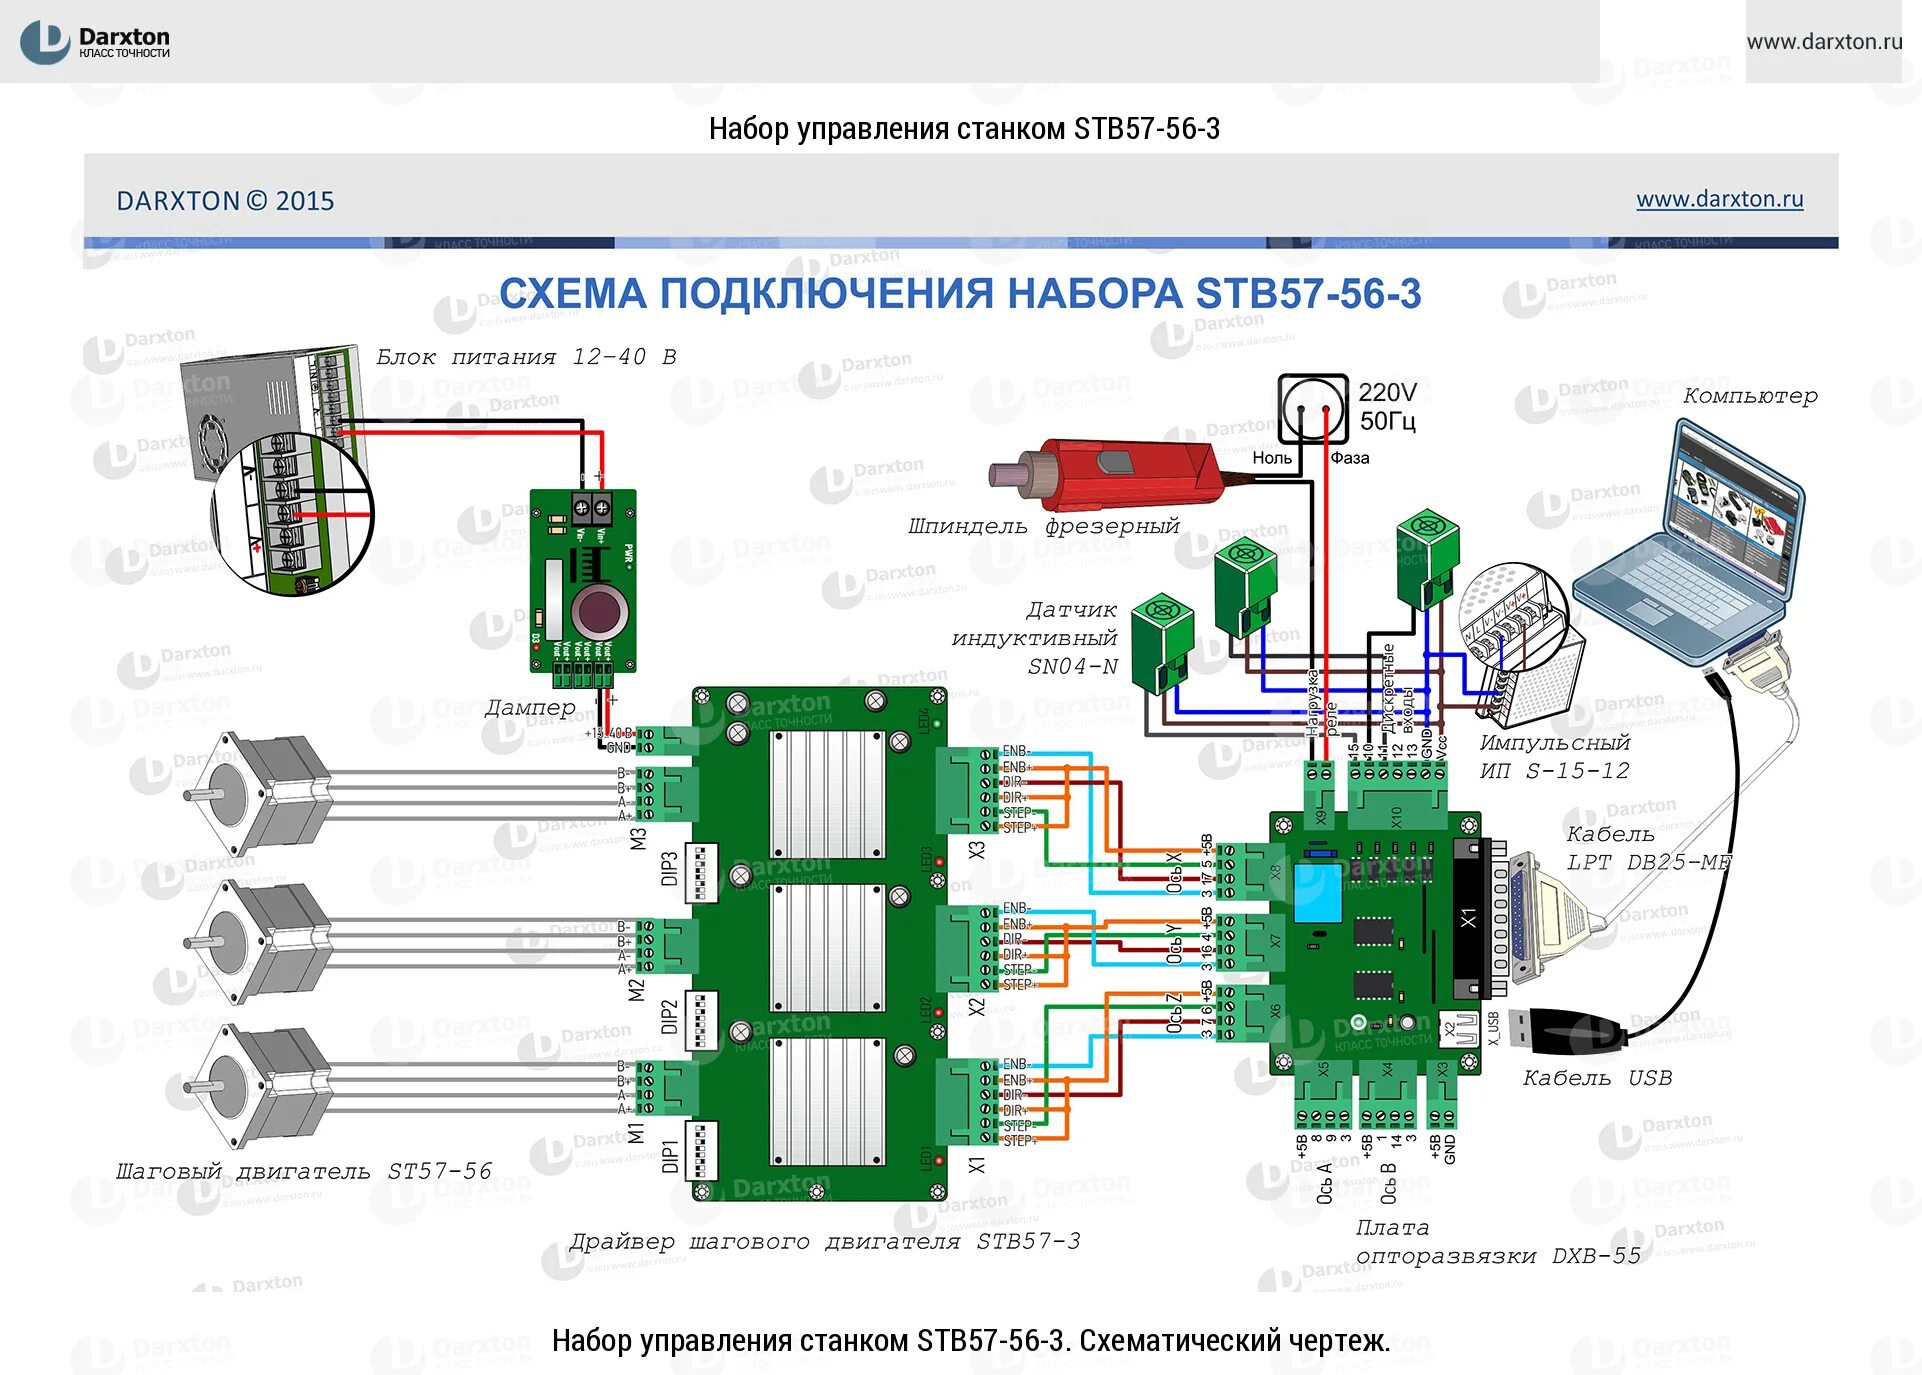Click the X2 signal connector on driver

coord(967,947)
